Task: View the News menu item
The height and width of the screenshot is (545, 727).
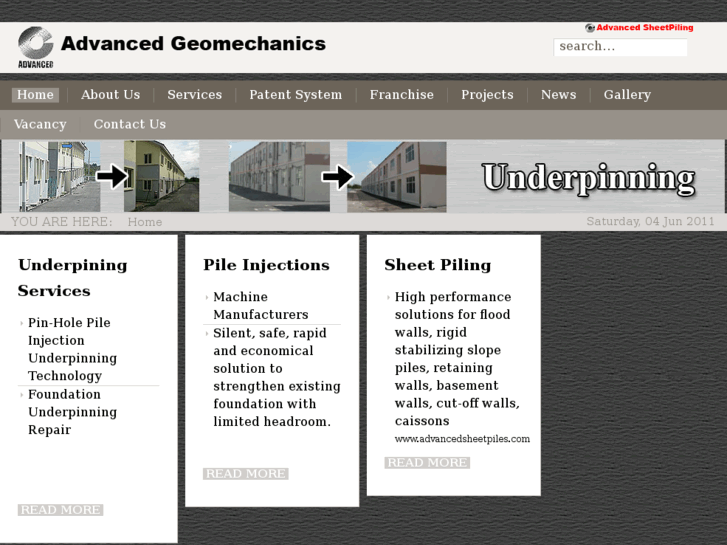Action: coord(559,95)
